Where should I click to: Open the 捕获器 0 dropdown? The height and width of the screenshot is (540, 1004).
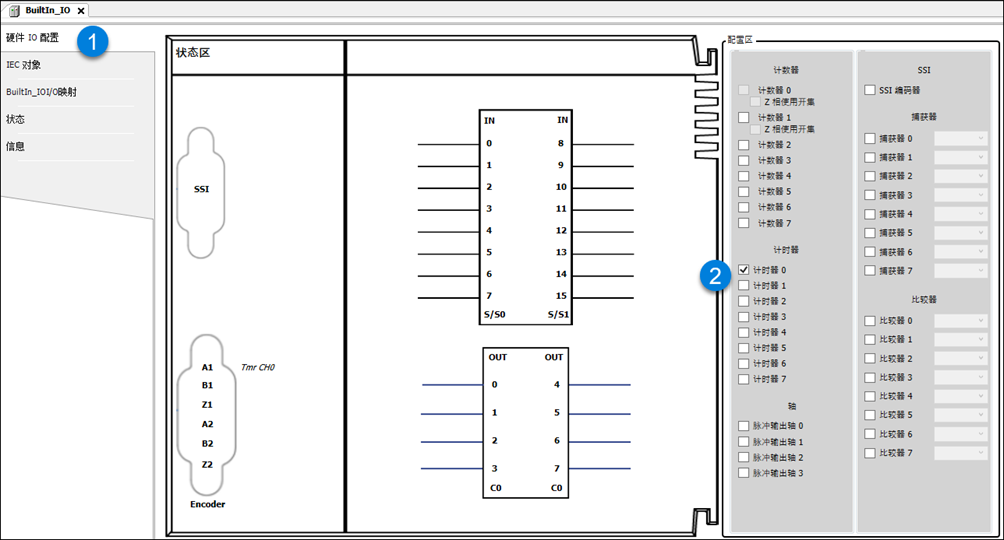point(960,139)
